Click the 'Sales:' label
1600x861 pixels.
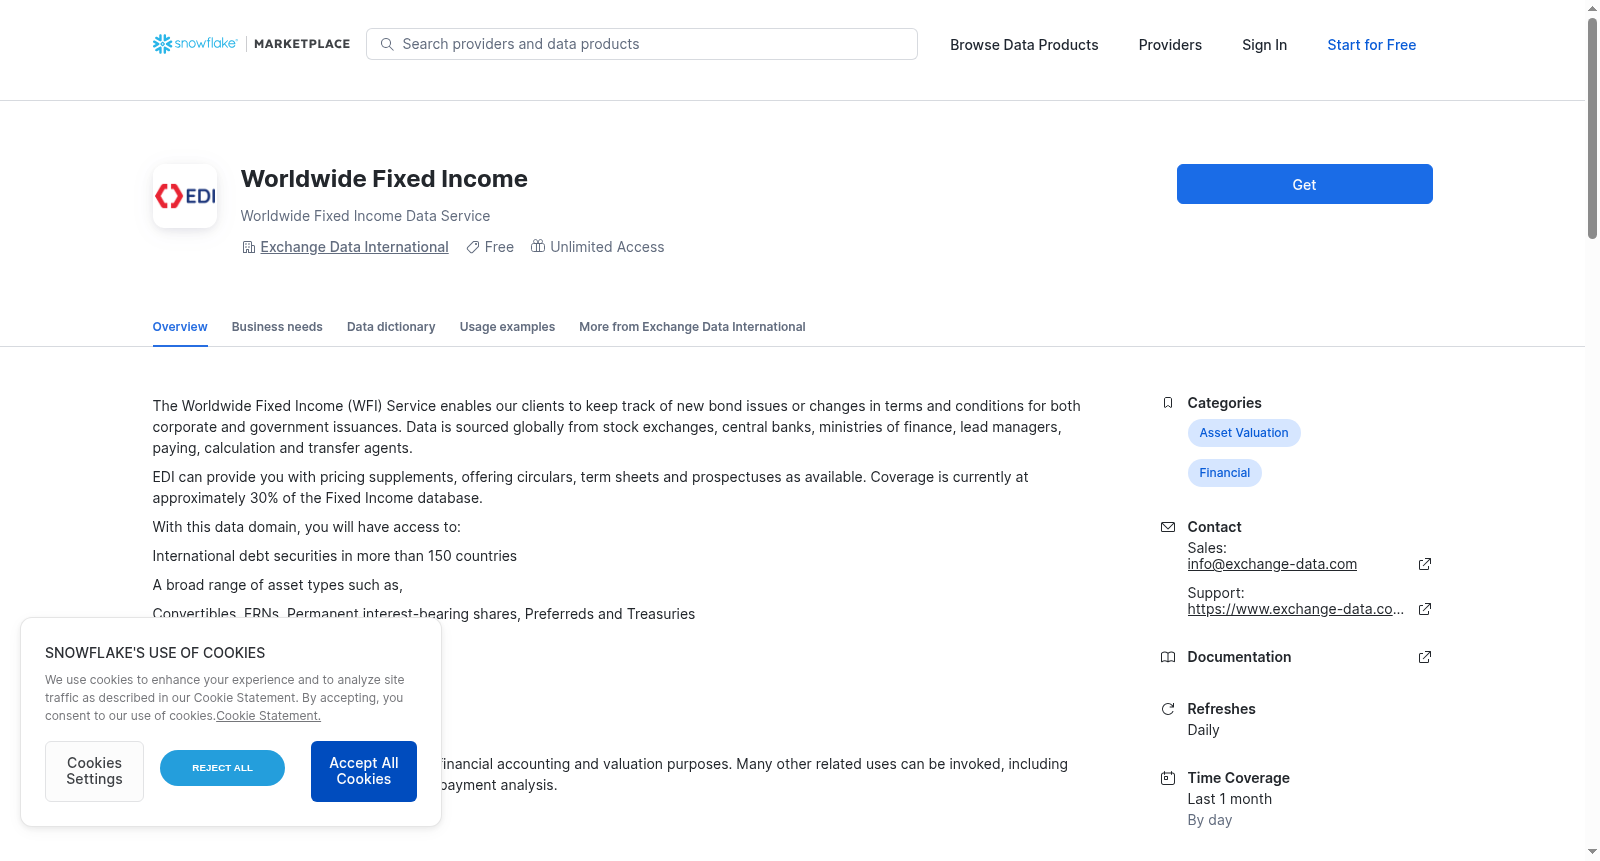tap(1207, 548)
